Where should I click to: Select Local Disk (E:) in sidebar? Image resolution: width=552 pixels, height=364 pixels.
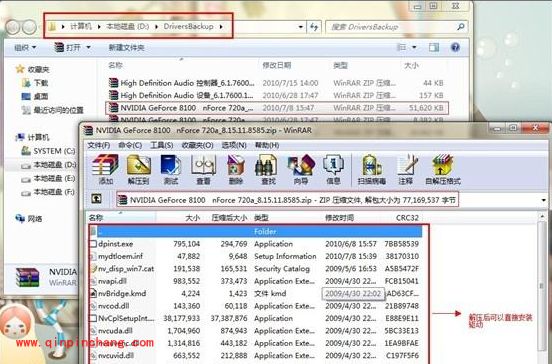48,178
